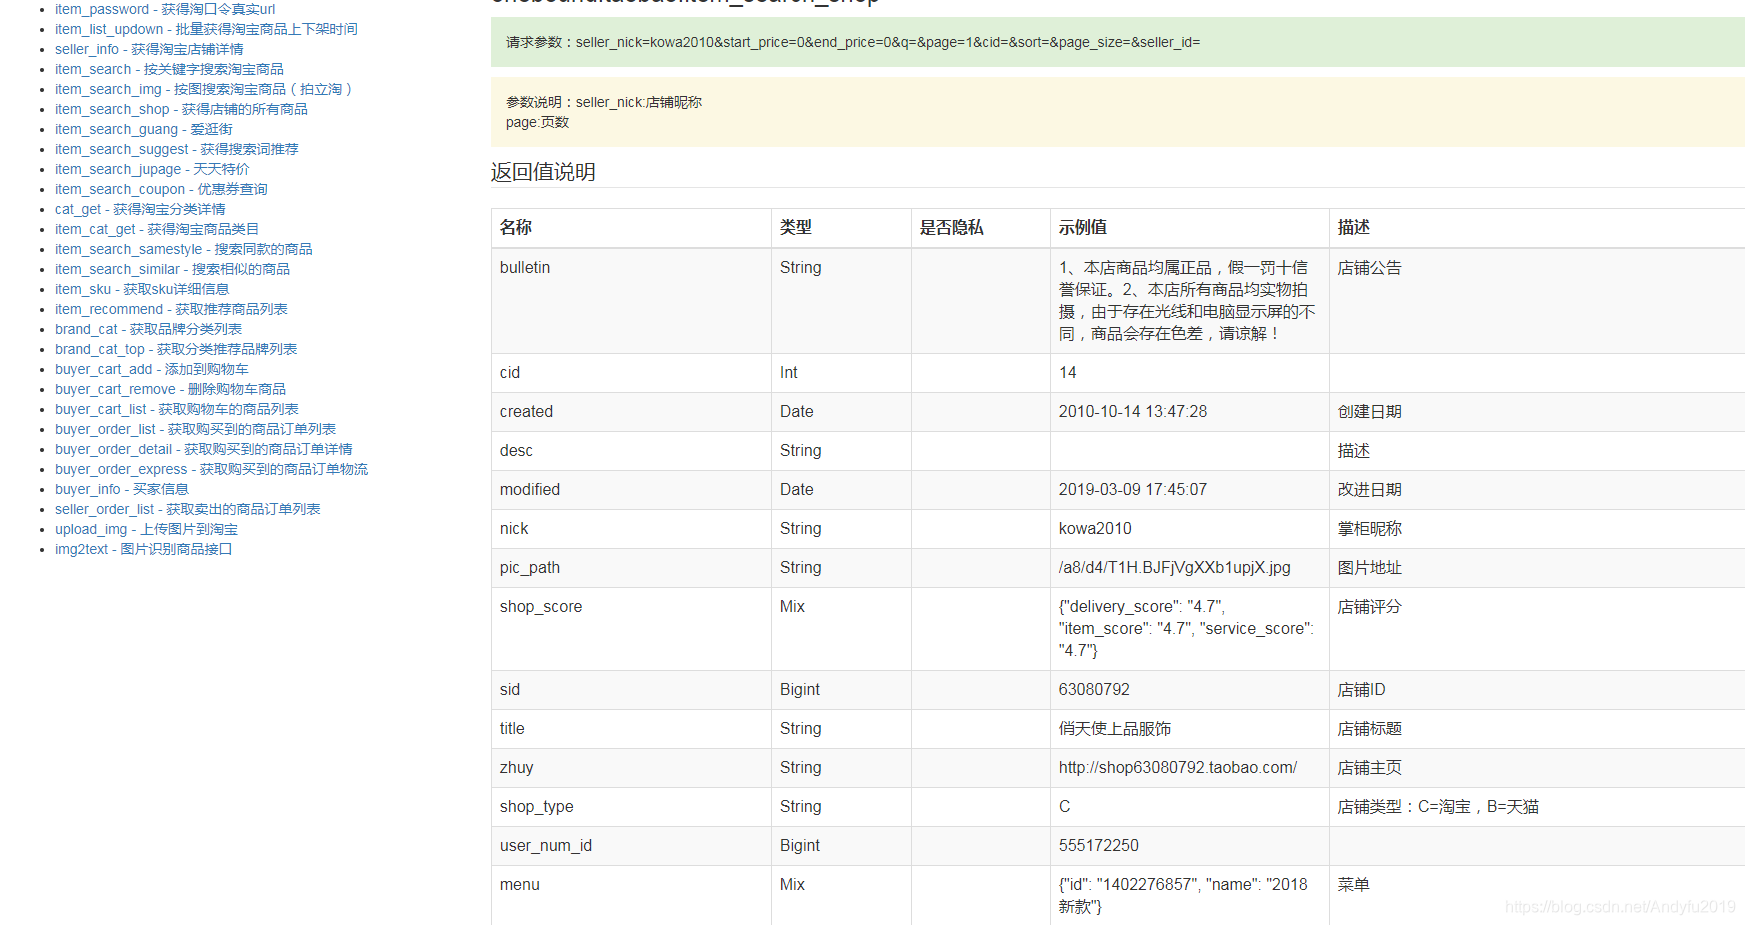Image resolution: width=1745 pixels, height=925 pixels.
Task: Click the request parameters text with seller_nick=kowa2010
Action: pos(853,42)
